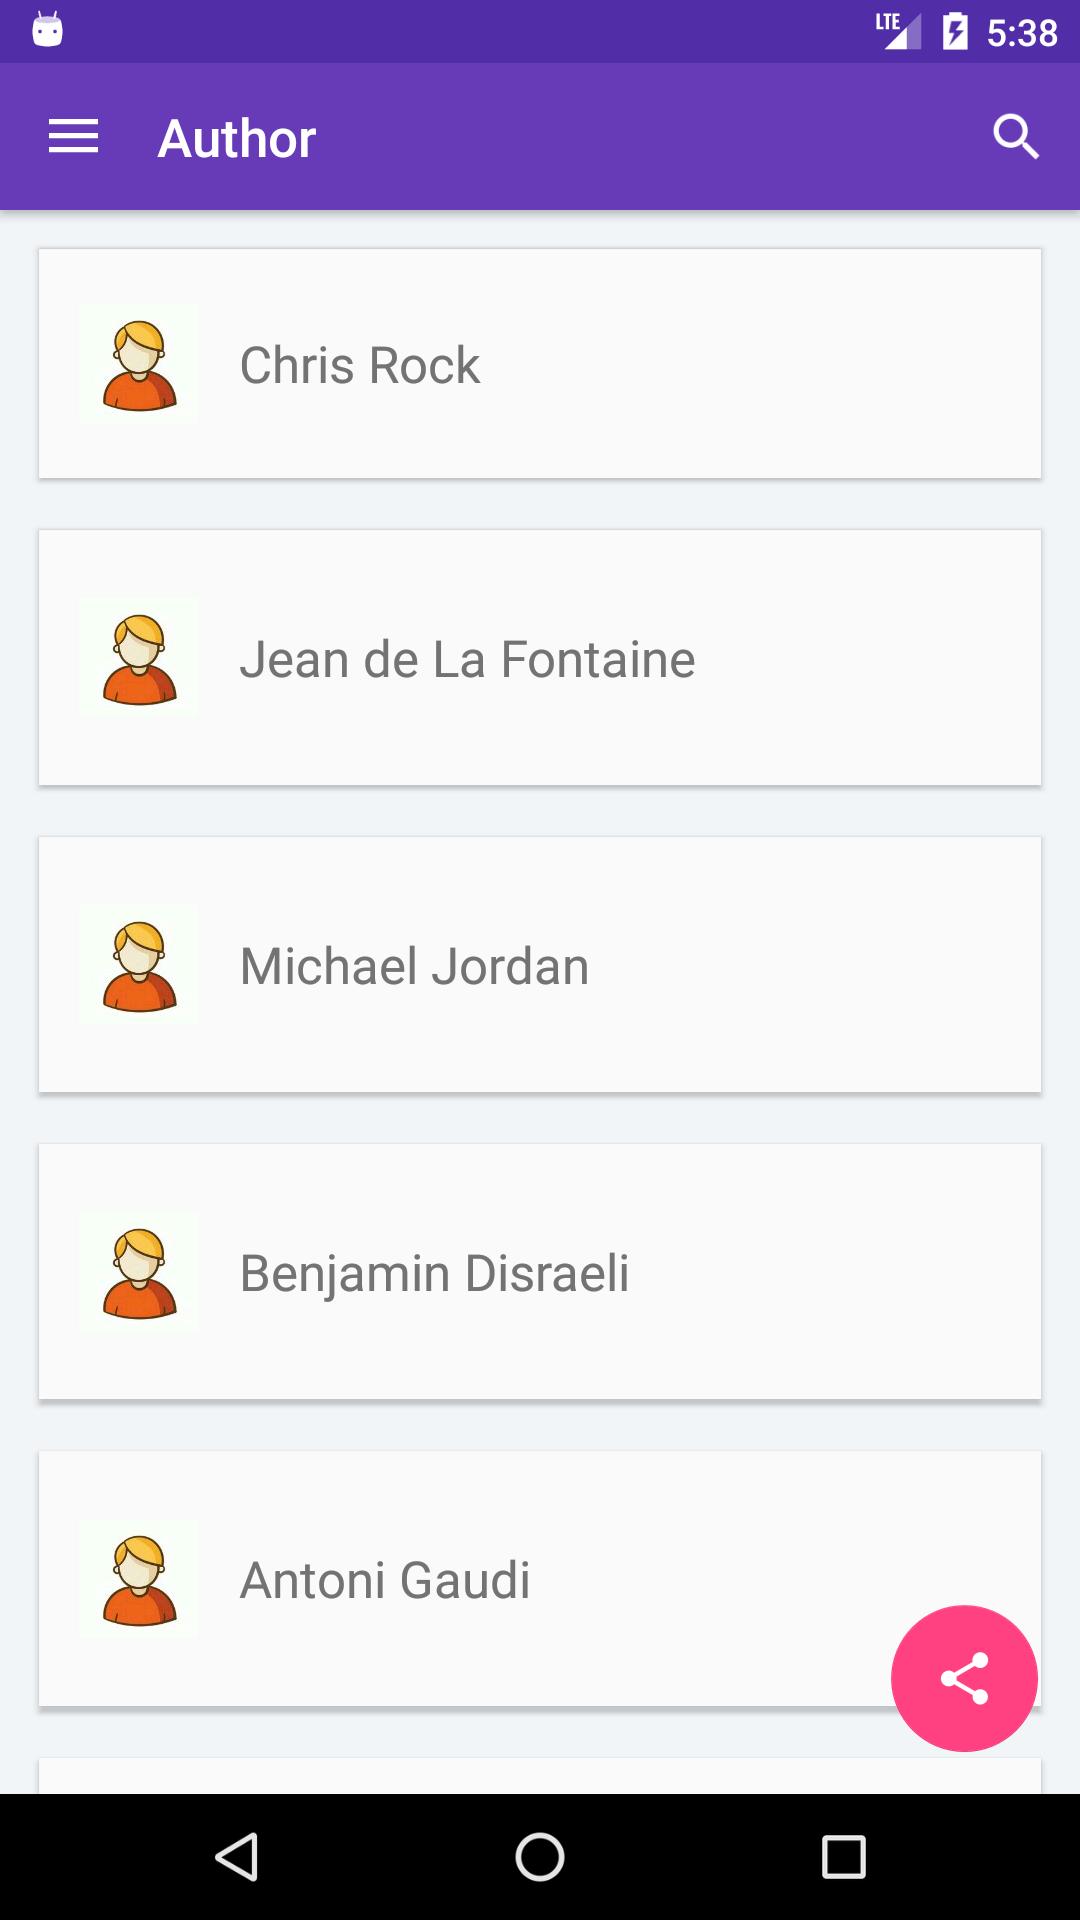The image size is (1080, 1920).
Task: Tap the Android back navigation button
Action: [x=237, y=1857]
